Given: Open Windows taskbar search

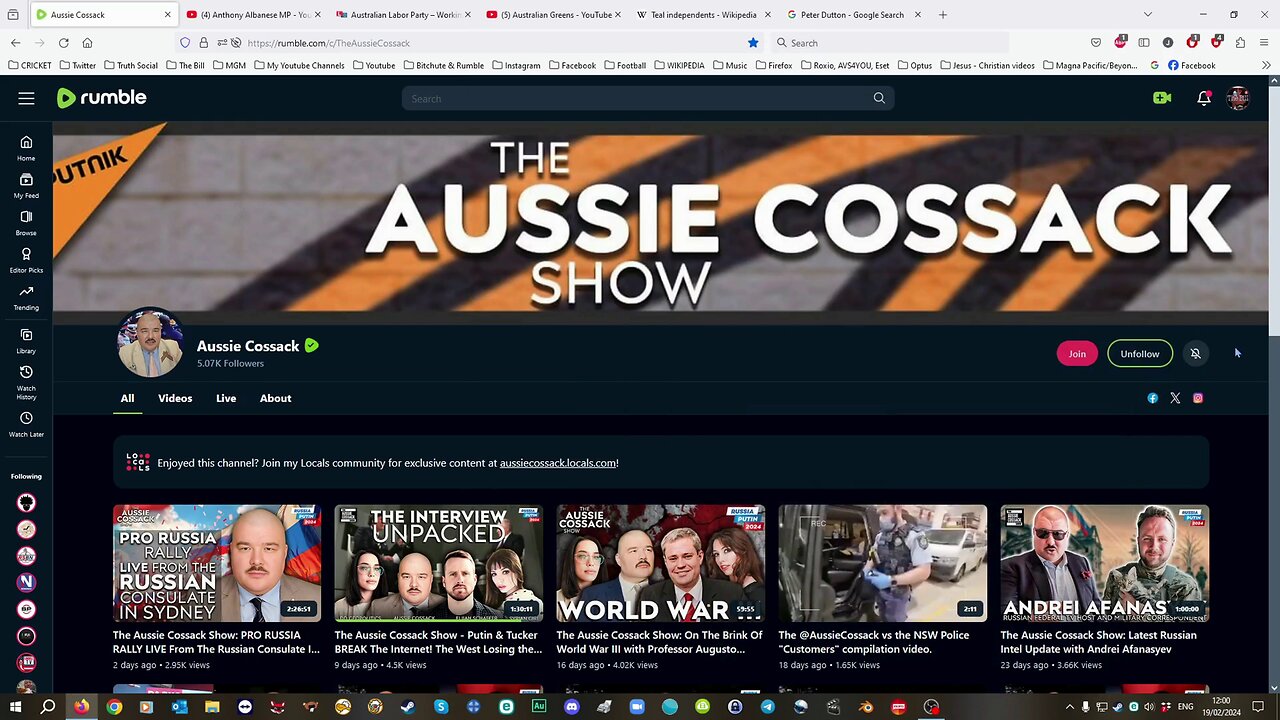Looking at the screenshot, I should tap(47, 707).
